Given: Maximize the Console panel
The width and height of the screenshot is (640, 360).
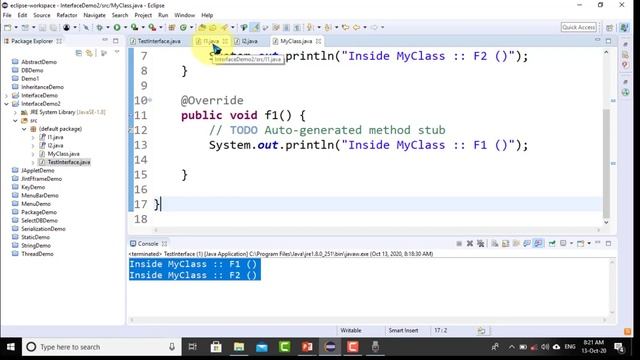Looking at the screenshot, I should (x=609, y=244).
